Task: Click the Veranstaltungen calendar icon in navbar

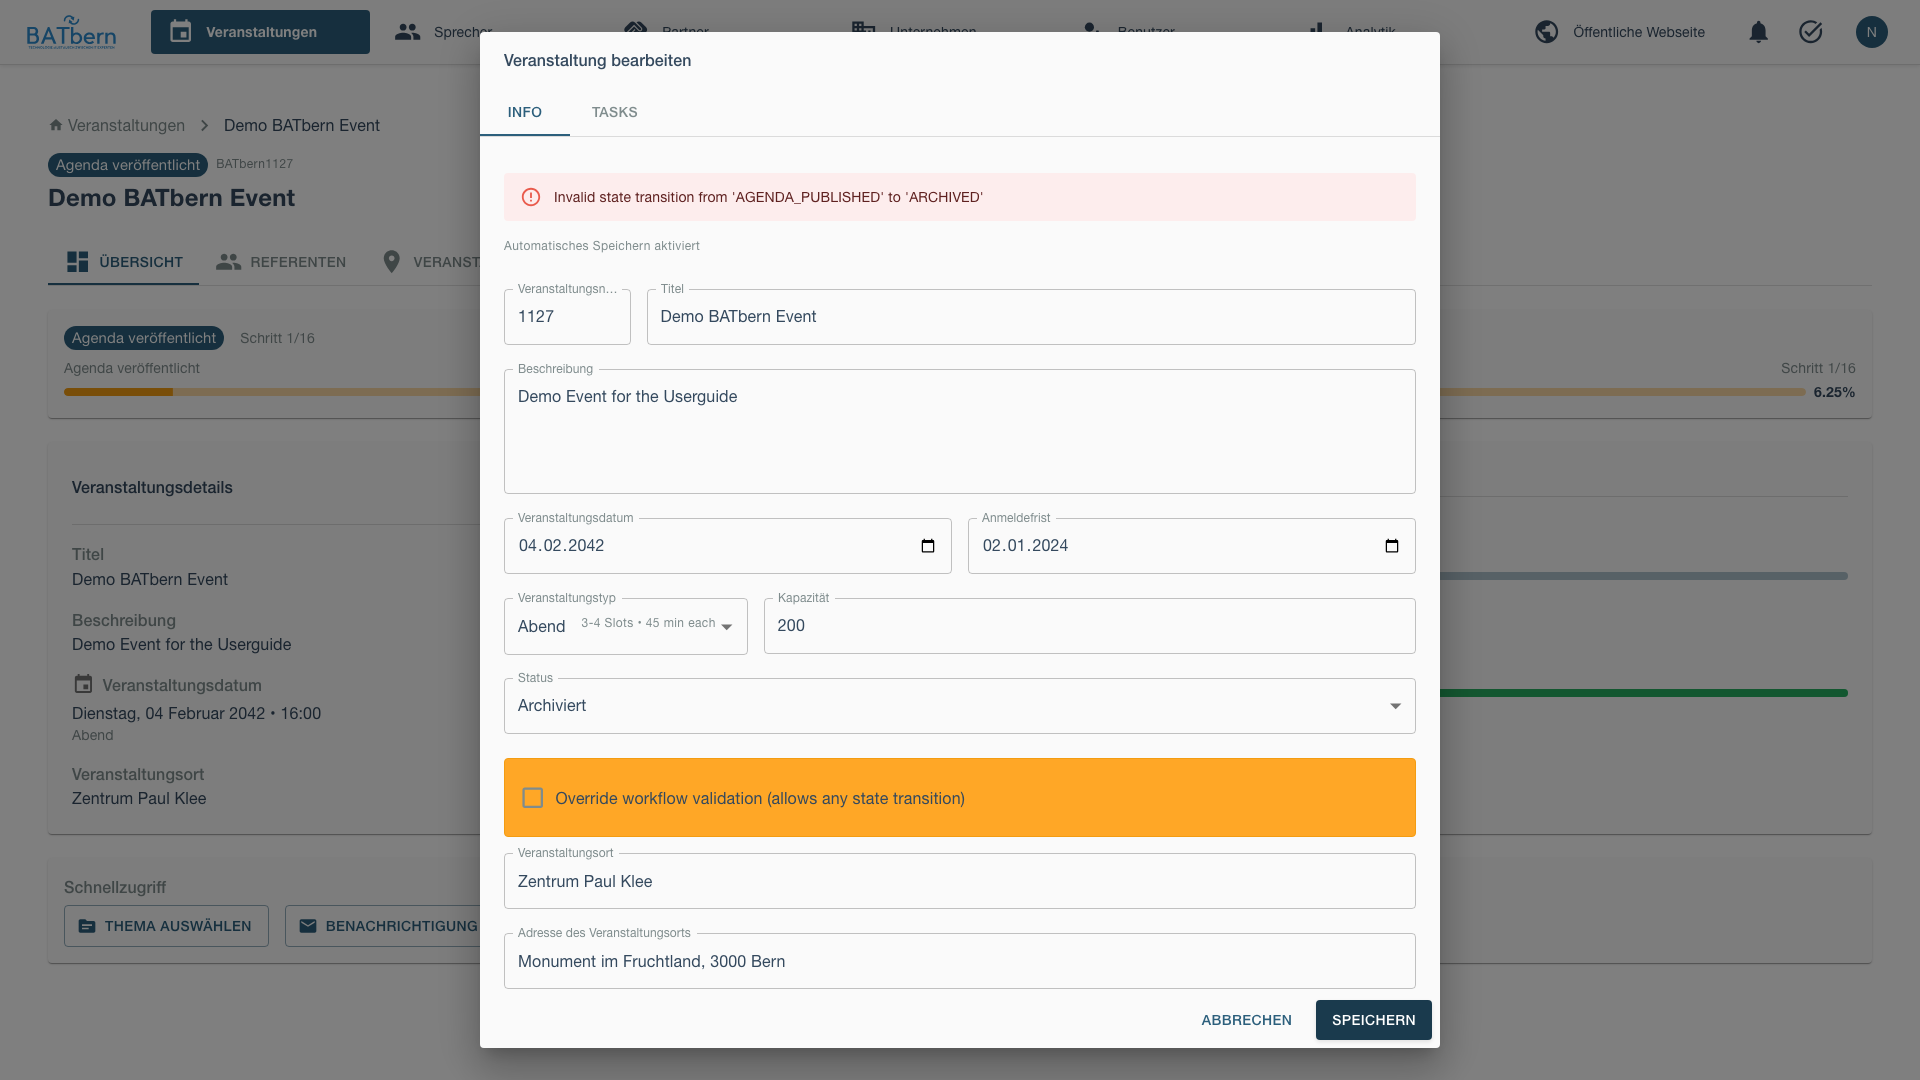Action: click(180, 32)
